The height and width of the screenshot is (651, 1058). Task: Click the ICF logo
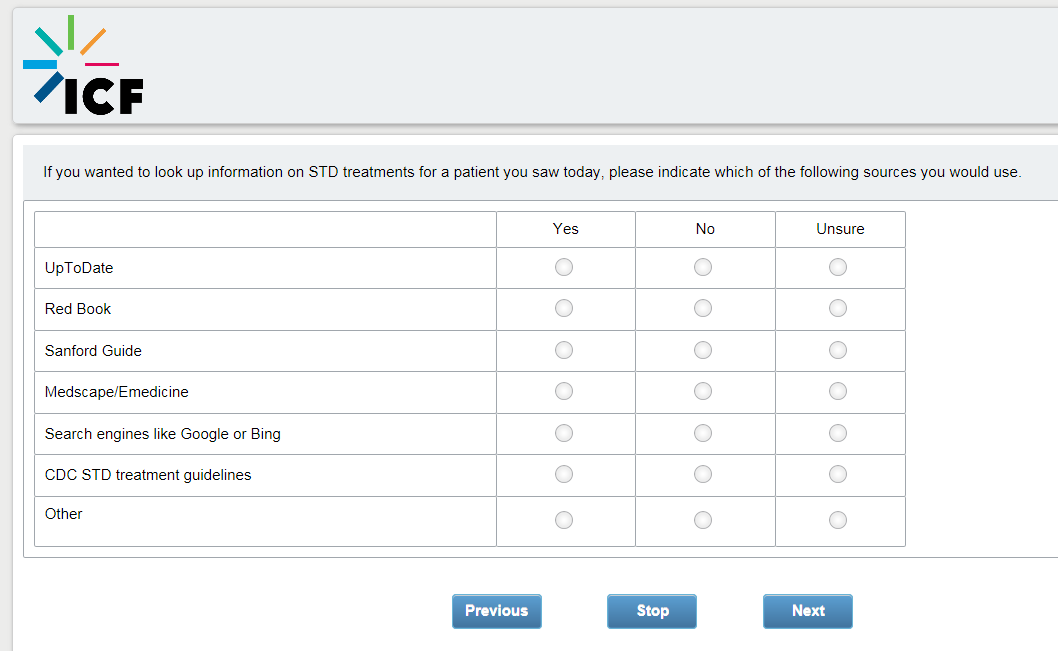(83, 65)
